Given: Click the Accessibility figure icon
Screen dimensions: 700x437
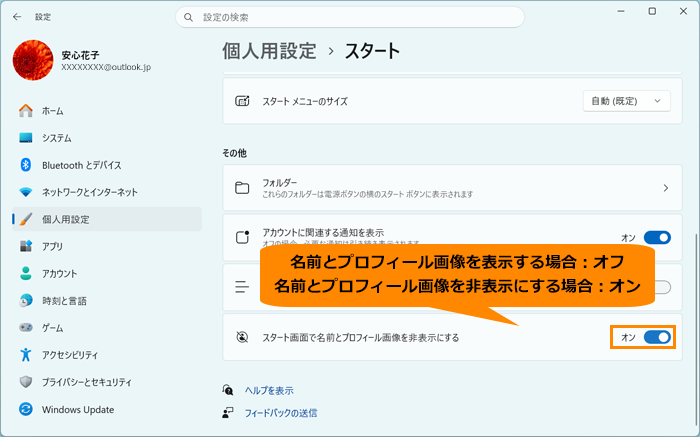Looking at the screenshot, I should click(x=26, y=355).
